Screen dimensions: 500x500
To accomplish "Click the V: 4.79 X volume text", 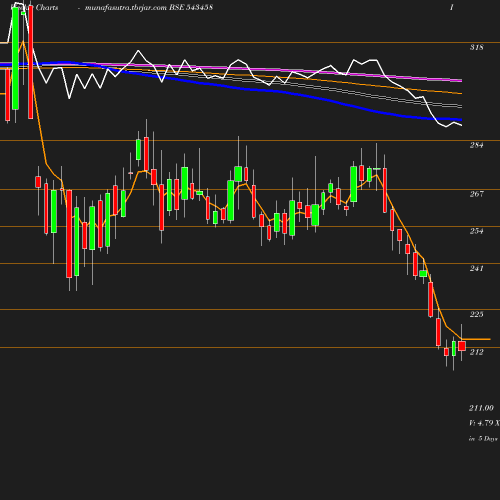I will (x=484, y=423).
